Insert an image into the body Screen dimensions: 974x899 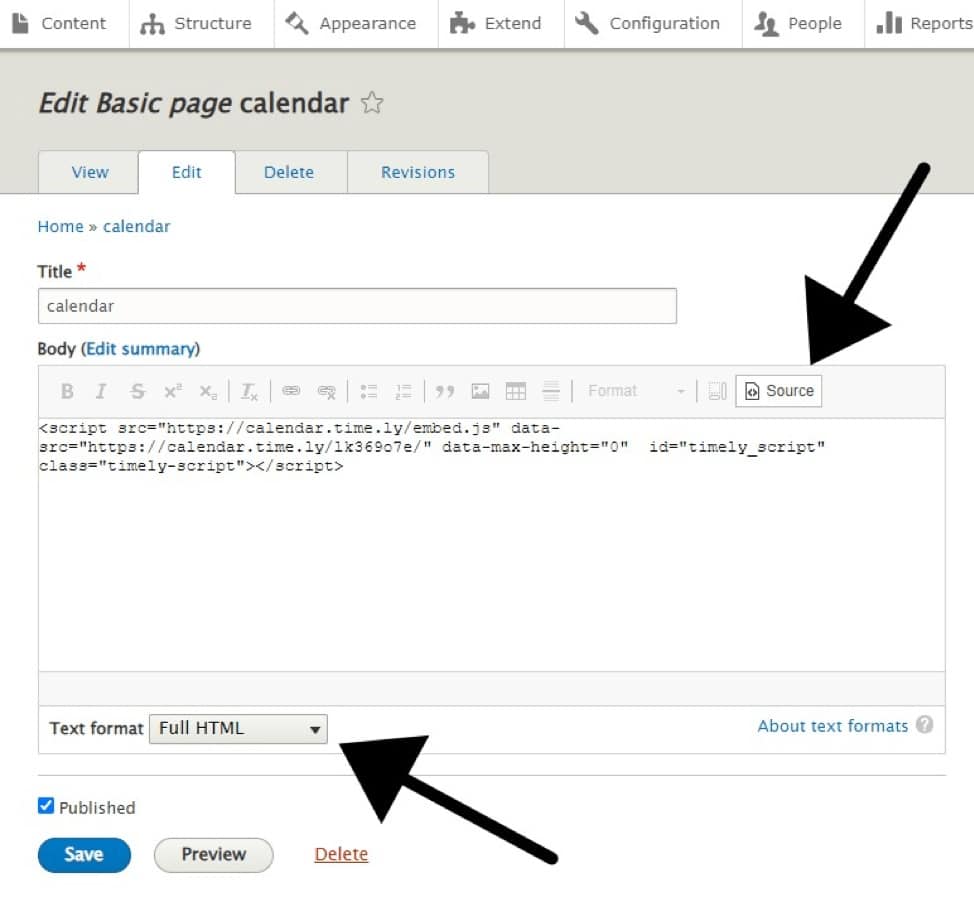(x=480, y=391)
